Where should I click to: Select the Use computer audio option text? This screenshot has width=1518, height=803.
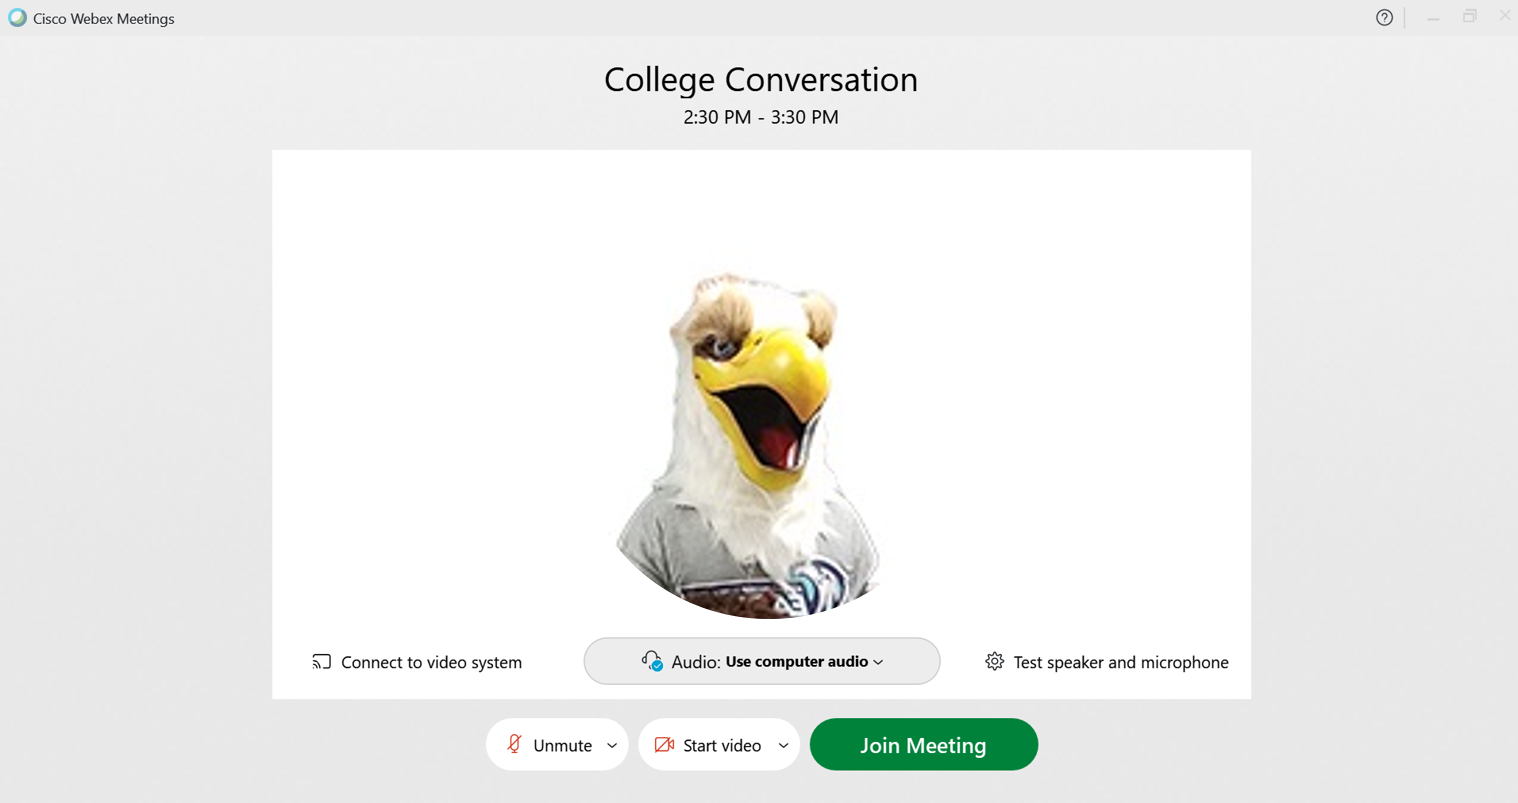[x=796, y=661]
